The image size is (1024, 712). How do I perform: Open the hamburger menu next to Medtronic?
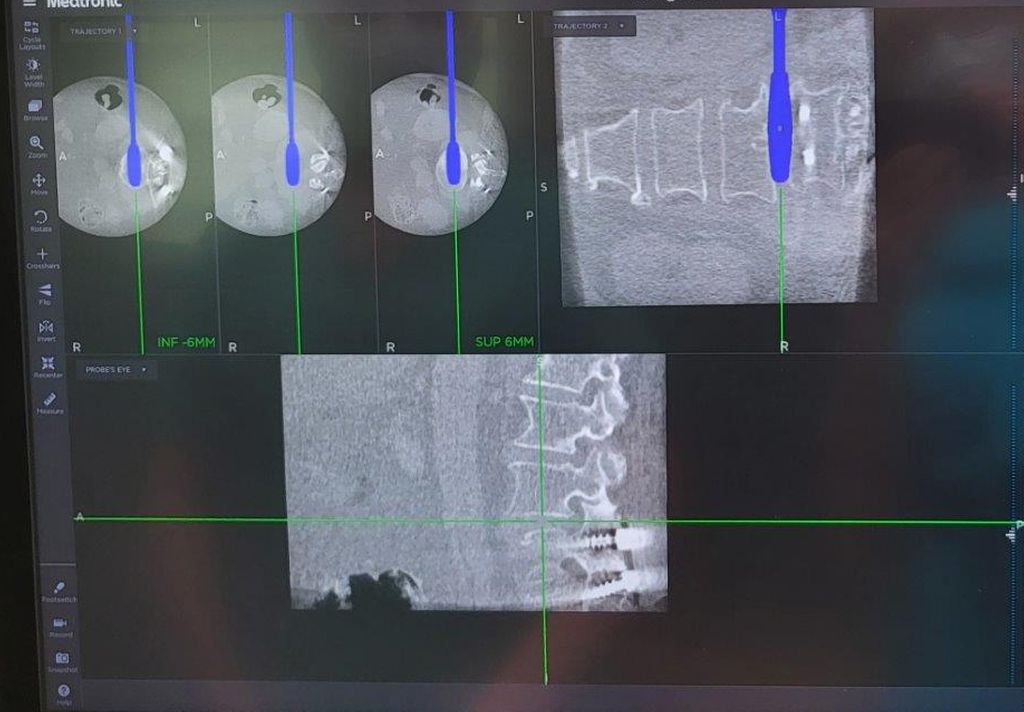click(x=29, y=3)
